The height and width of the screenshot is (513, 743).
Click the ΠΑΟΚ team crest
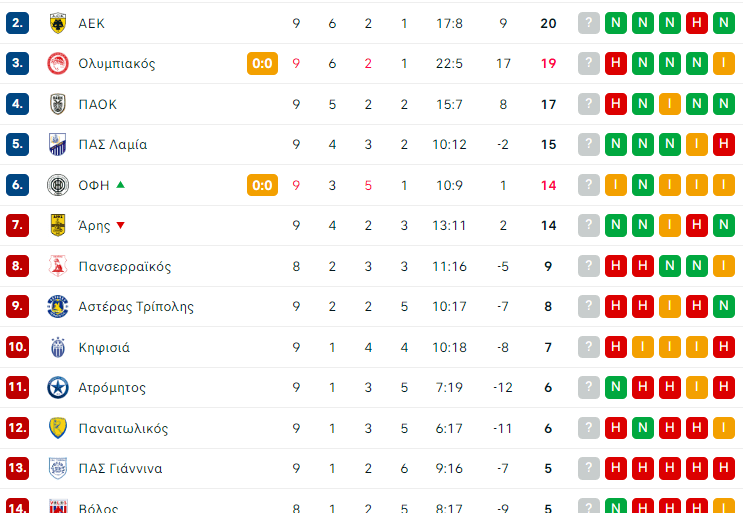pyautogui.click(x=57, y=104)
